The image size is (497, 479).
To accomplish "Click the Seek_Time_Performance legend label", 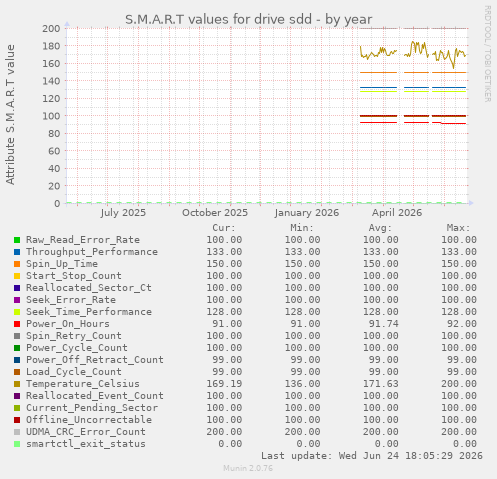I will click(89, 312).
